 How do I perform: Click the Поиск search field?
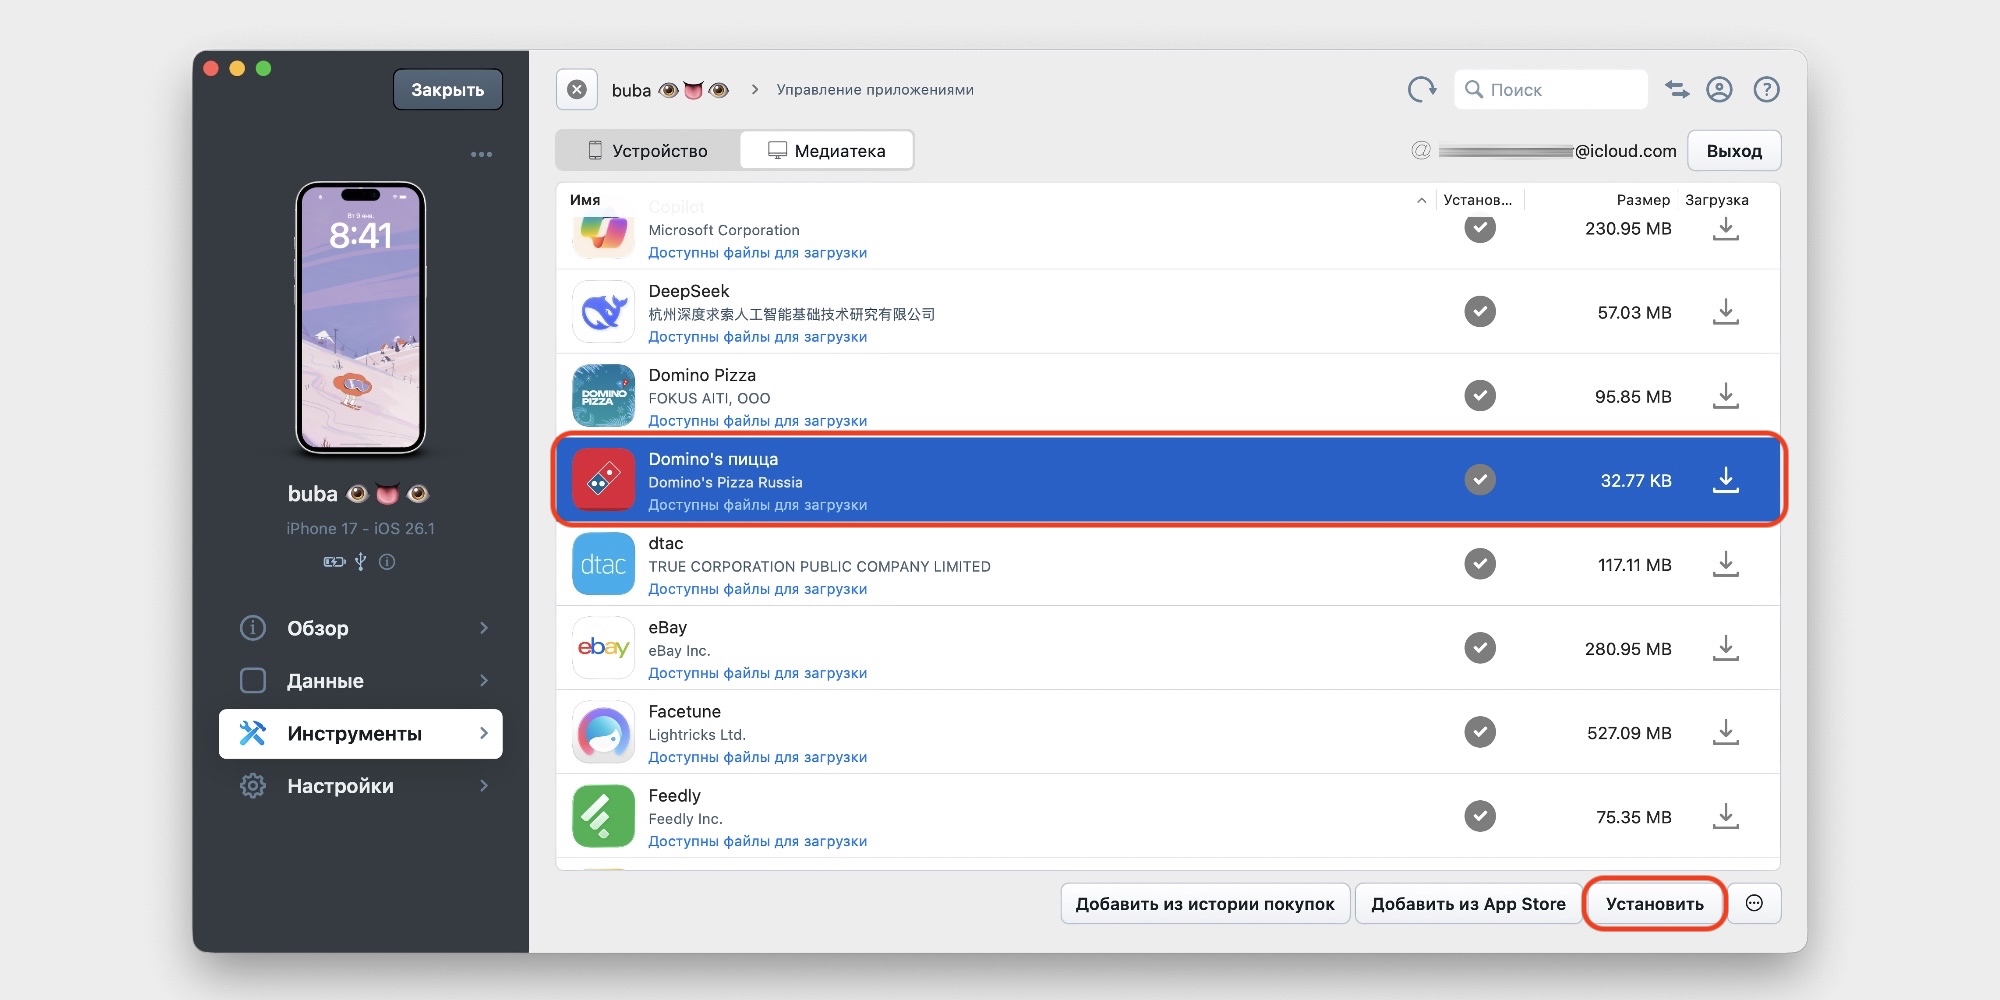(x=1560, y=90)
